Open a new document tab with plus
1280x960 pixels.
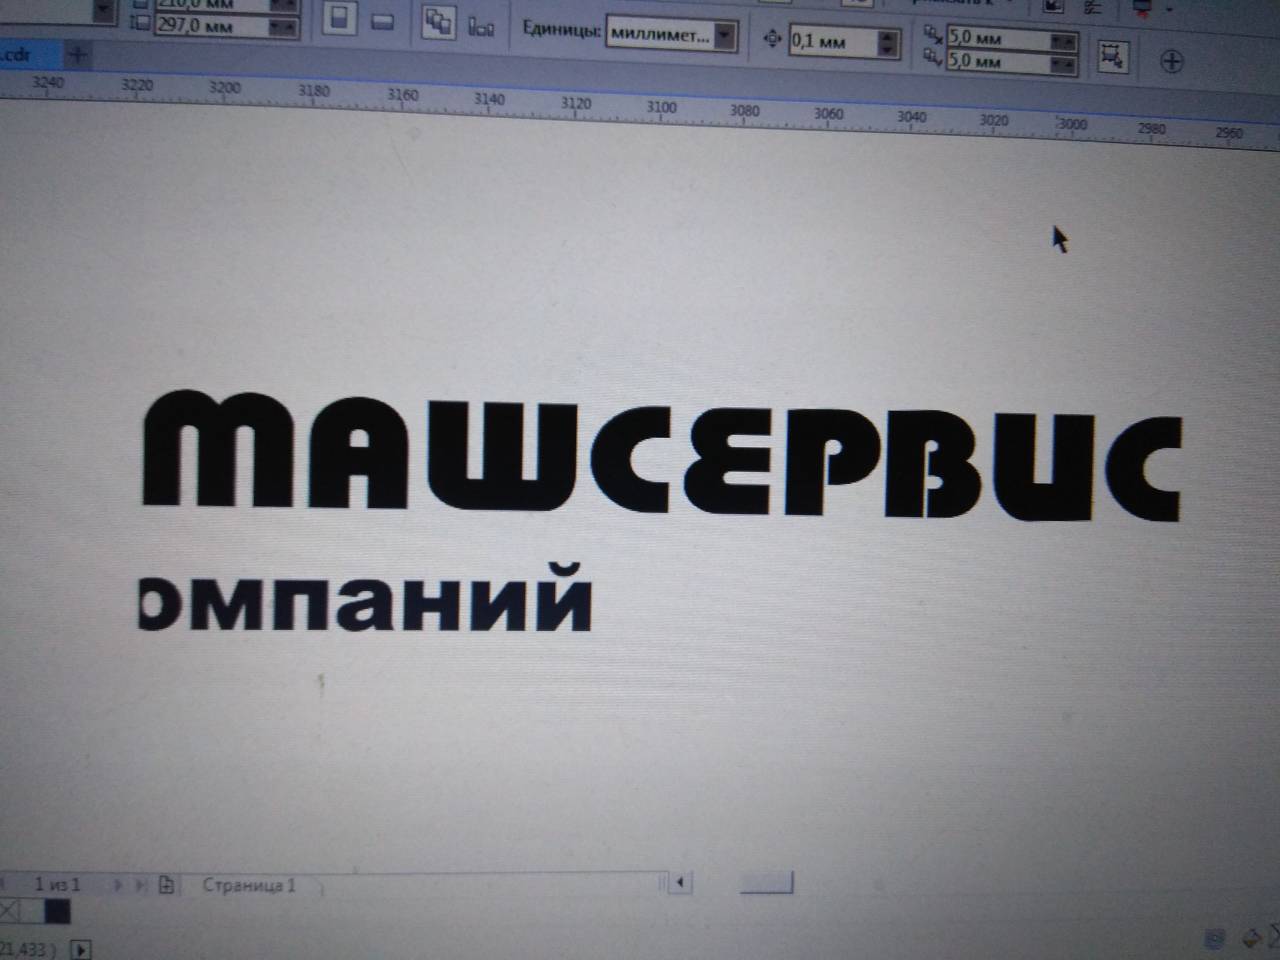(x=78, y=54)
